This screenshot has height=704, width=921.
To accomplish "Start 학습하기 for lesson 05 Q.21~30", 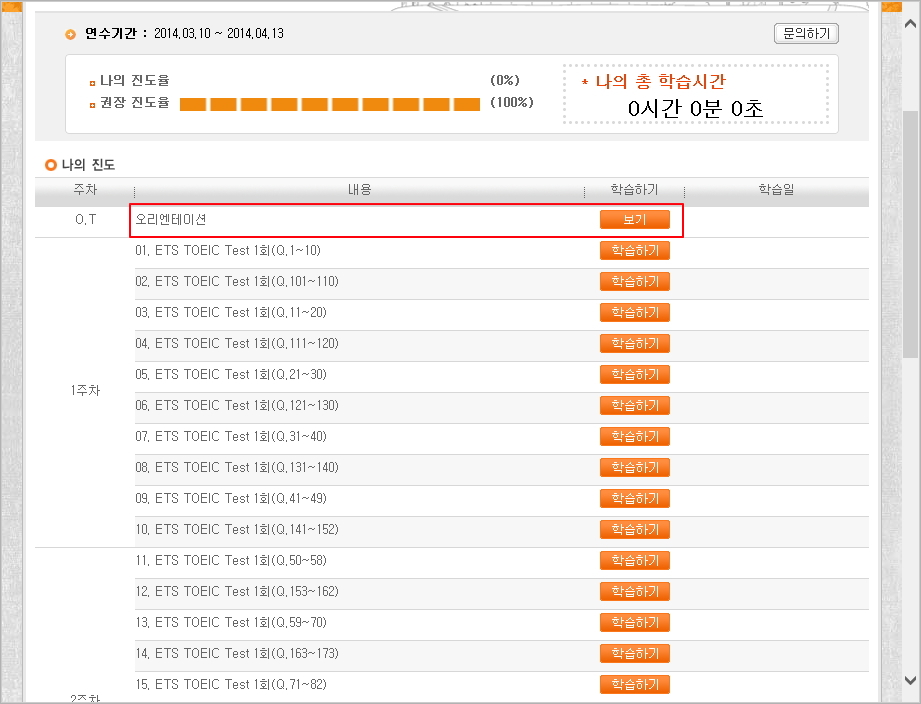I will (634, 375).
